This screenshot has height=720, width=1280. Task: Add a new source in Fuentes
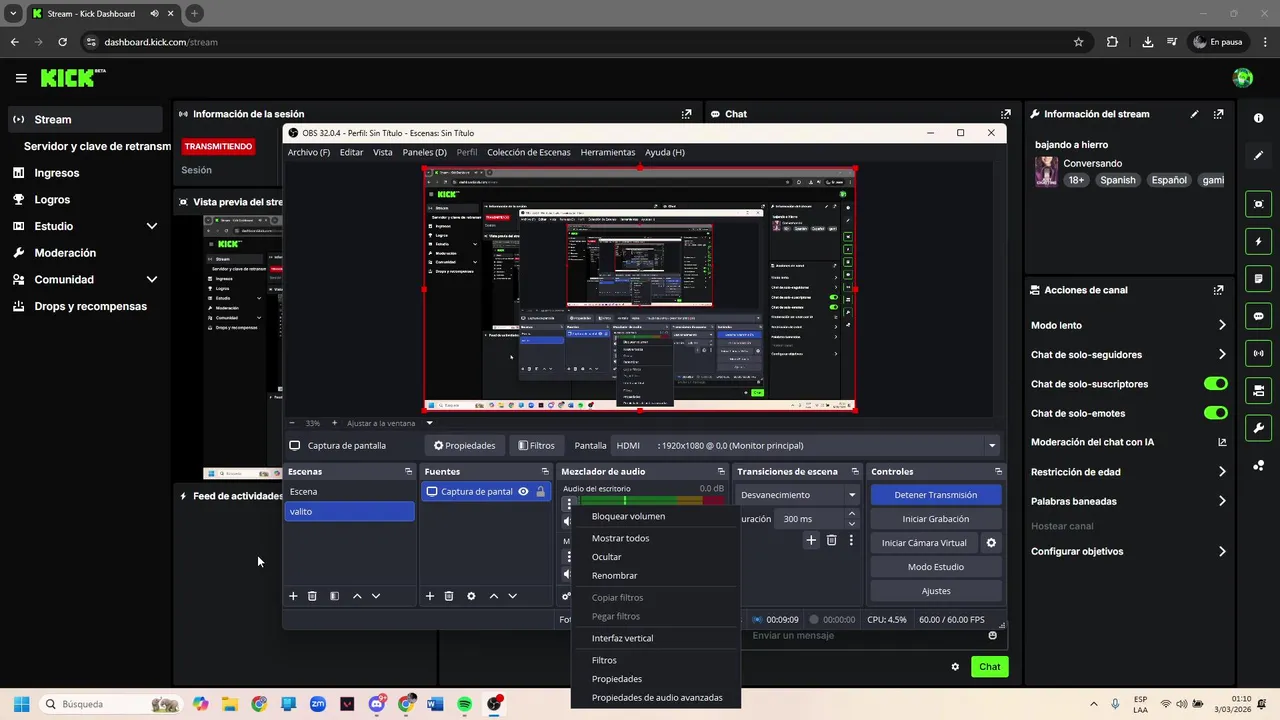[430, 596]
